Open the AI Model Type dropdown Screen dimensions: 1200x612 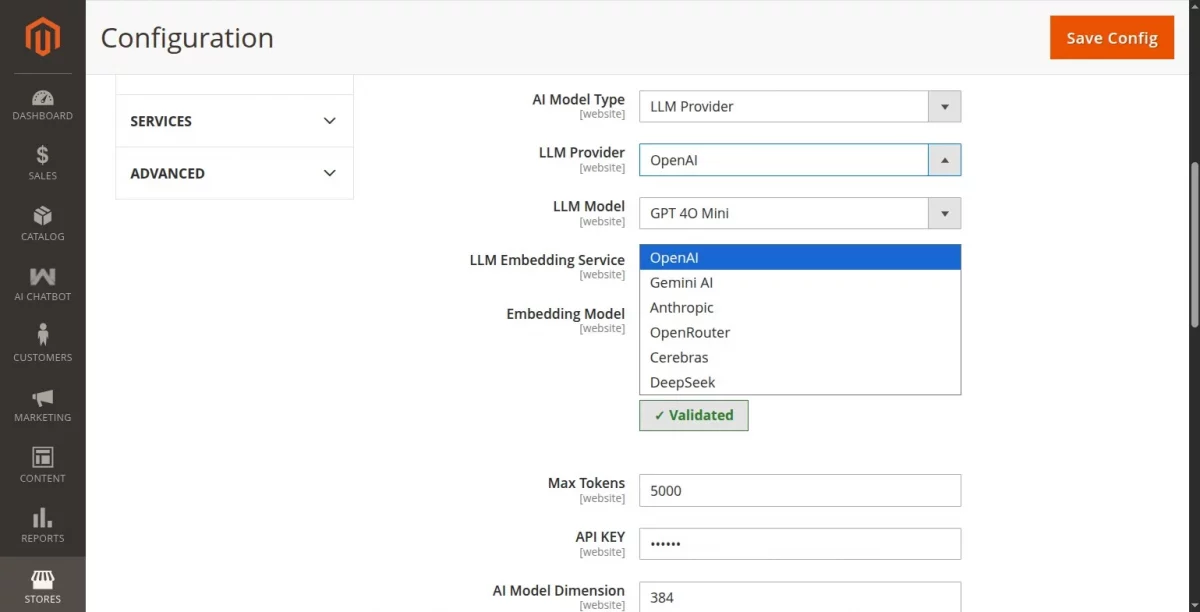tap(799, 106)
